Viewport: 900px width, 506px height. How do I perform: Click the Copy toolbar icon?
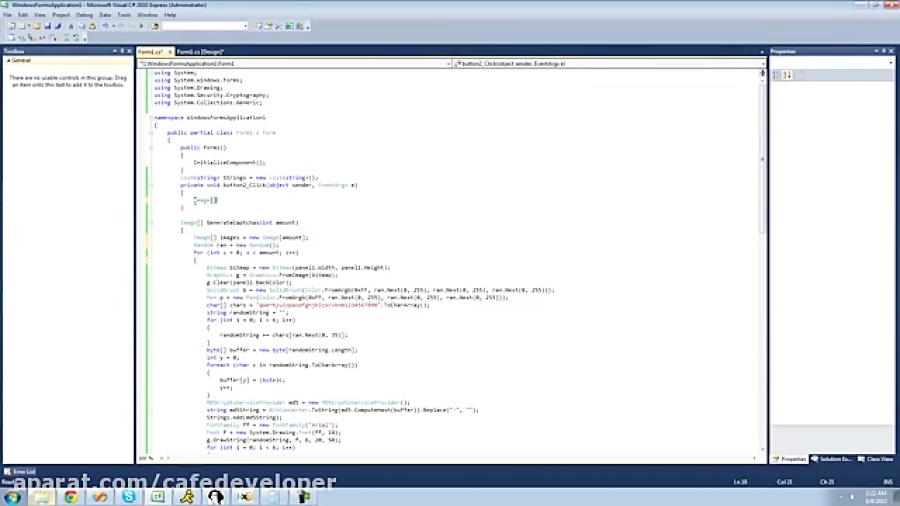[x=82, y=26]
